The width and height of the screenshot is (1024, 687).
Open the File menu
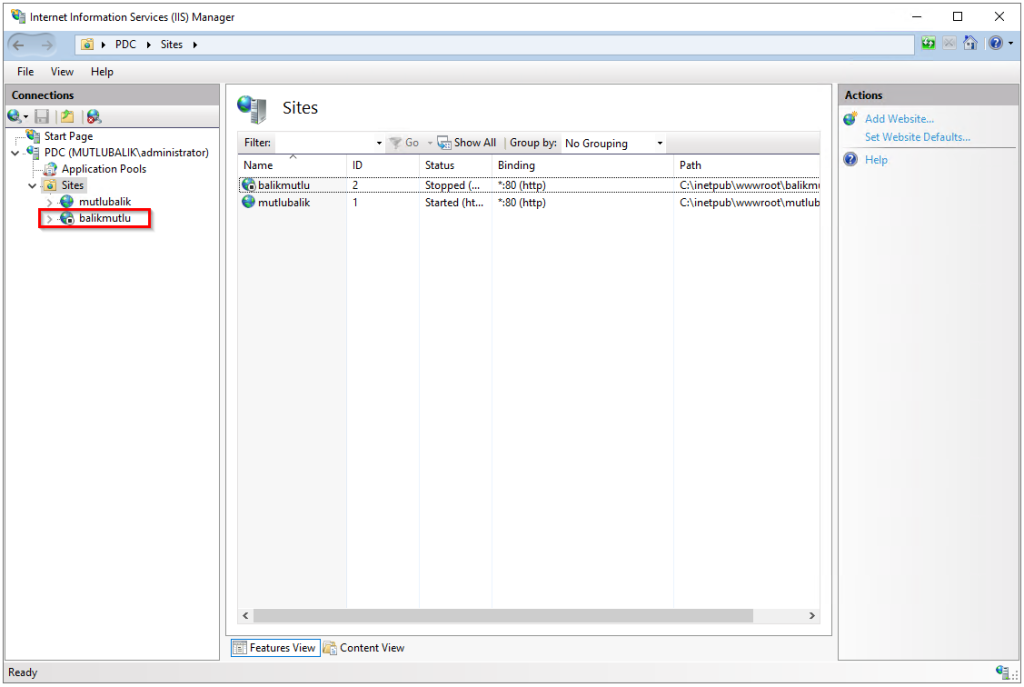25,72
